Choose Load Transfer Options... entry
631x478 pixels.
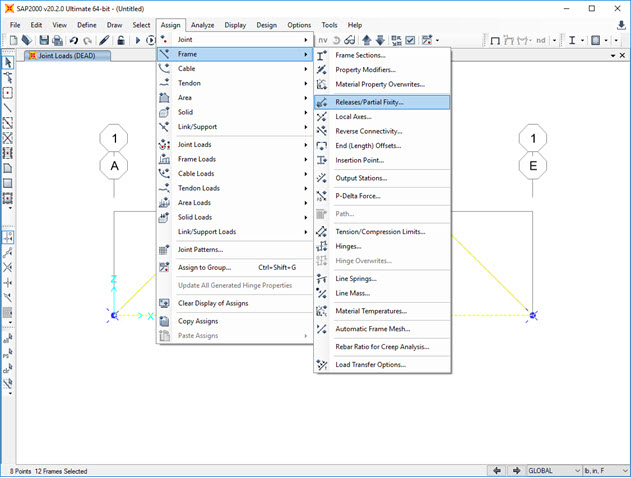click(x=382, y=365)
